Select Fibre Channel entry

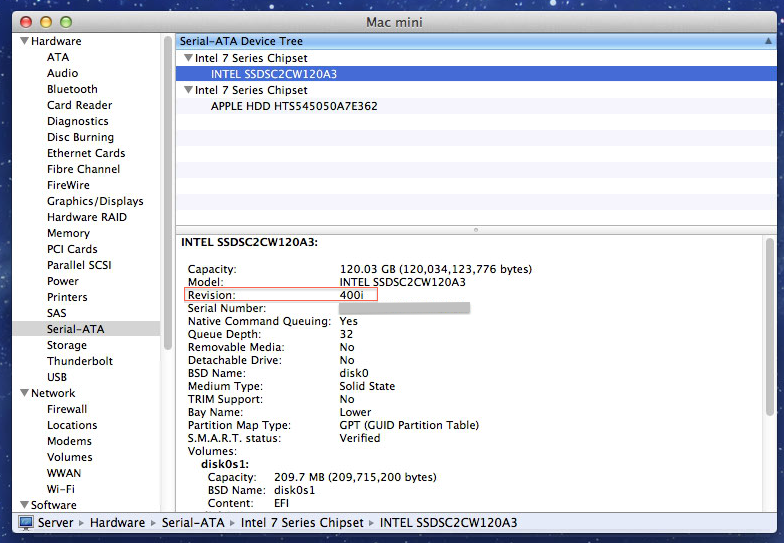[84, 169]
